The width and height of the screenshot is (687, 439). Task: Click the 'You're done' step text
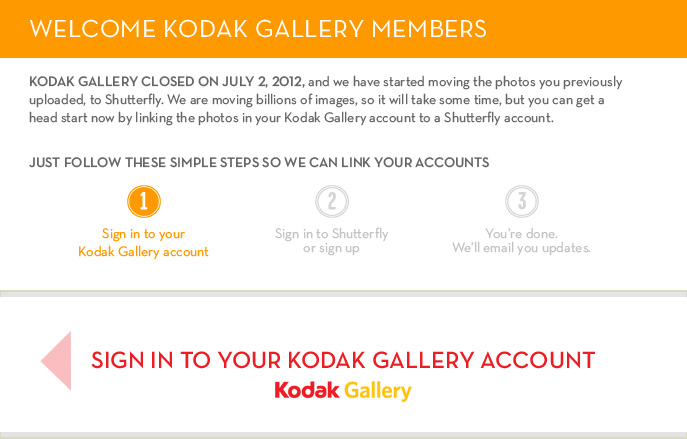point(521,234)
